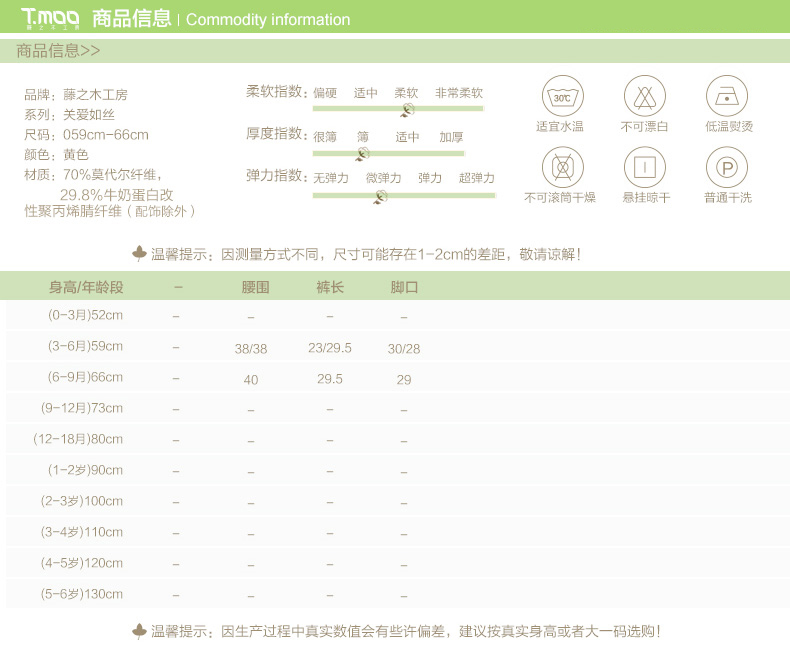Viewport: 790px width, 663px height.
Task: Click the leaf icon beside the measurement tip
Action: tap(140, 254)
